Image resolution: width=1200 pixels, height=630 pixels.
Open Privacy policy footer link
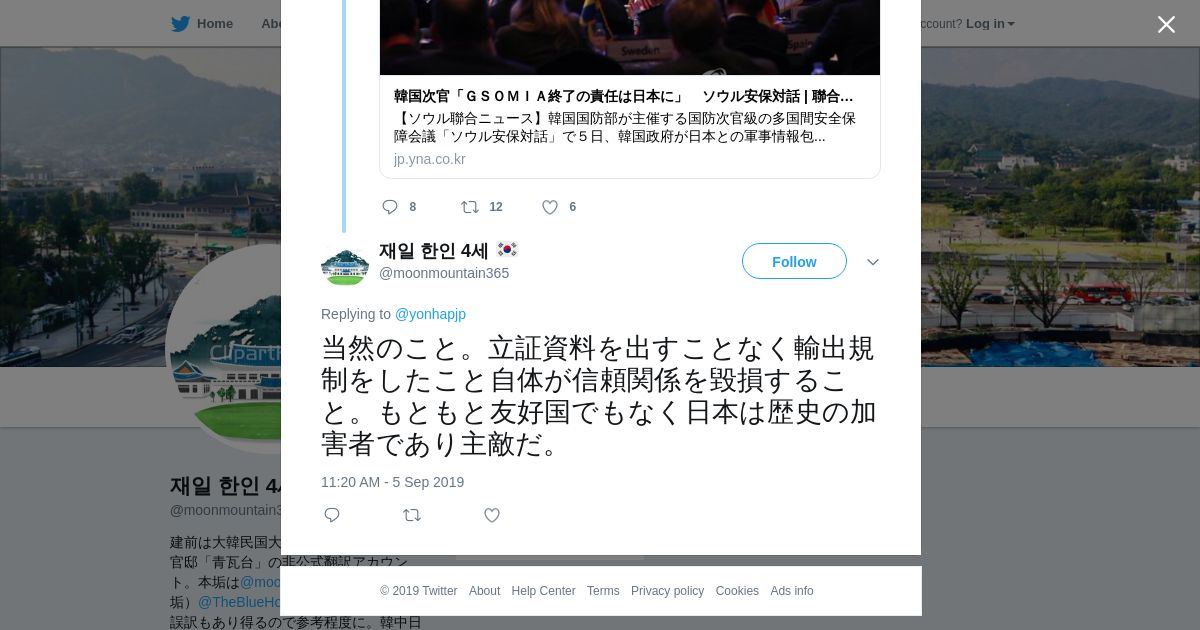coord(667,591)
